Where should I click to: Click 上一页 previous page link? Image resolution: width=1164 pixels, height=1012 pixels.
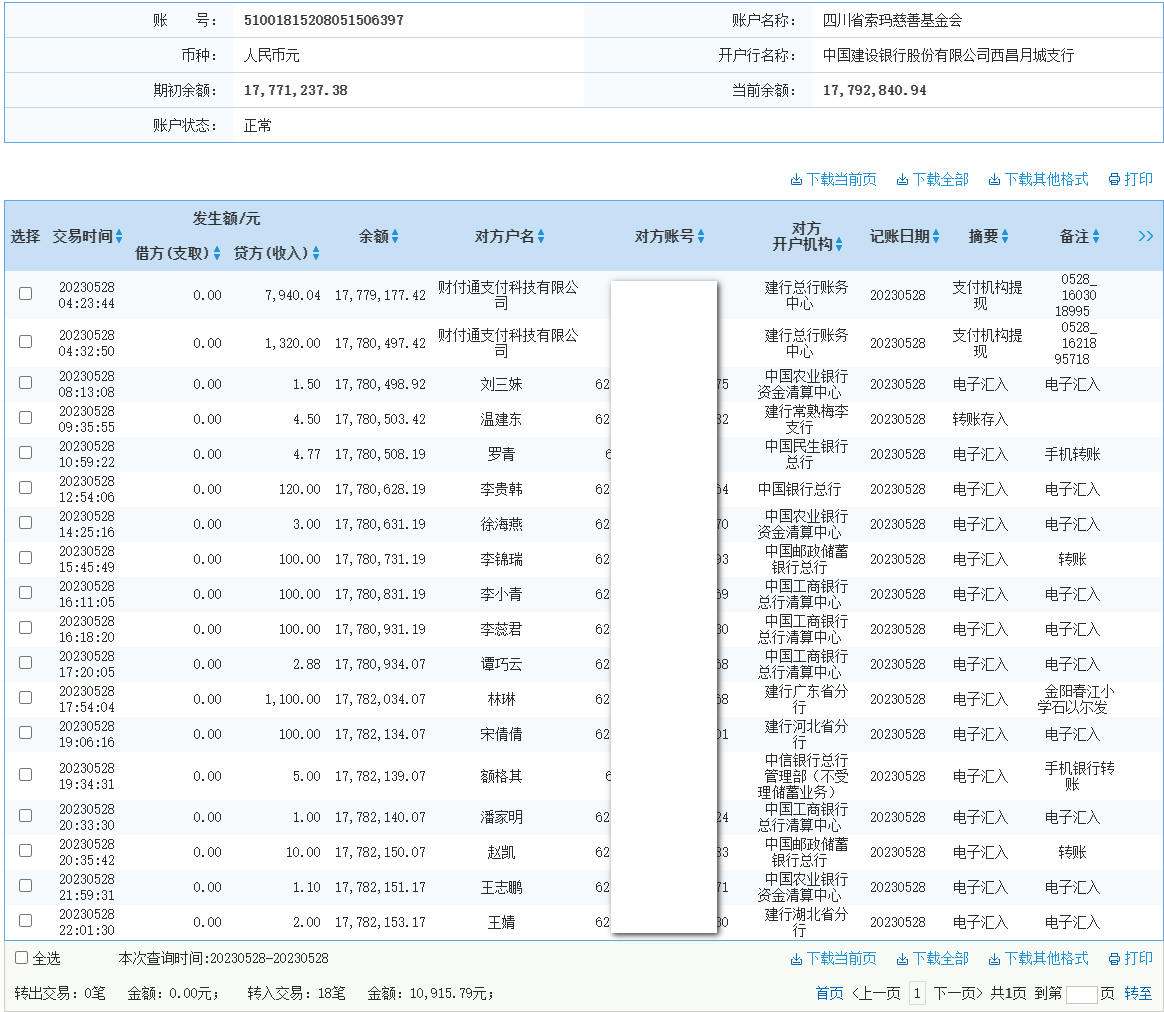[x=876, y=993]
